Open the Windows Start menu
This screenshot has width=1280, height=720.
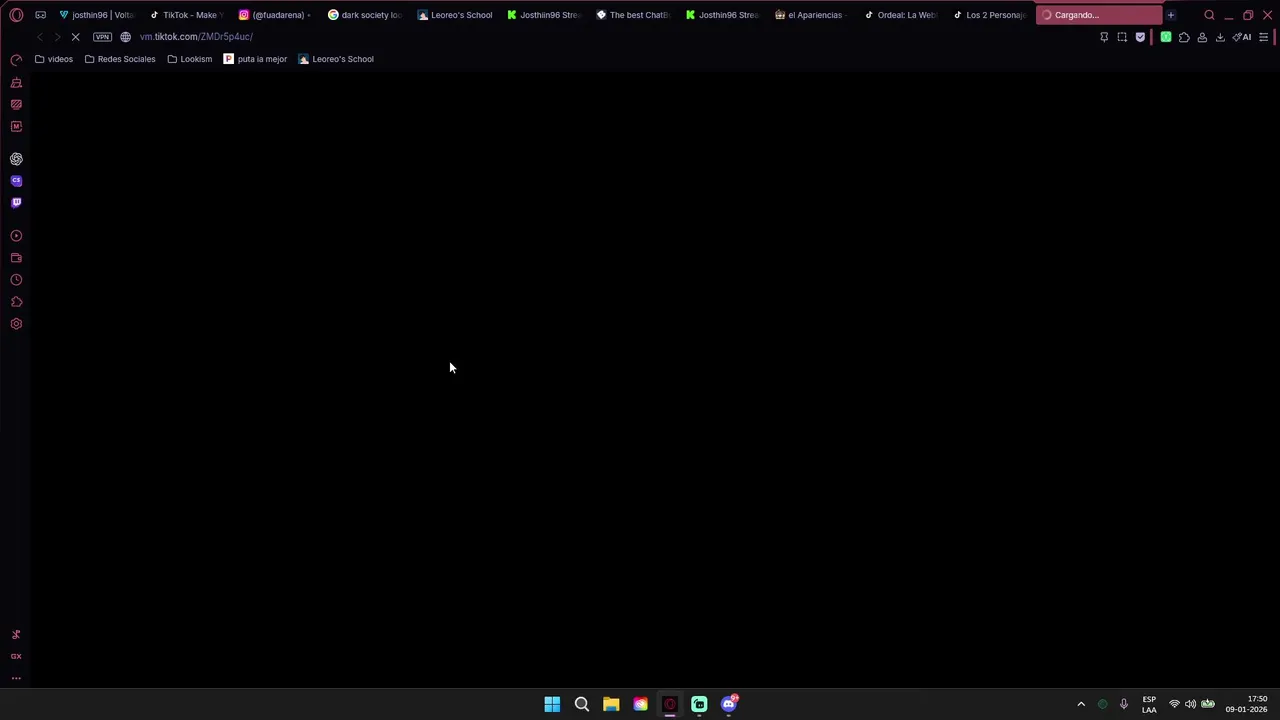552,704
